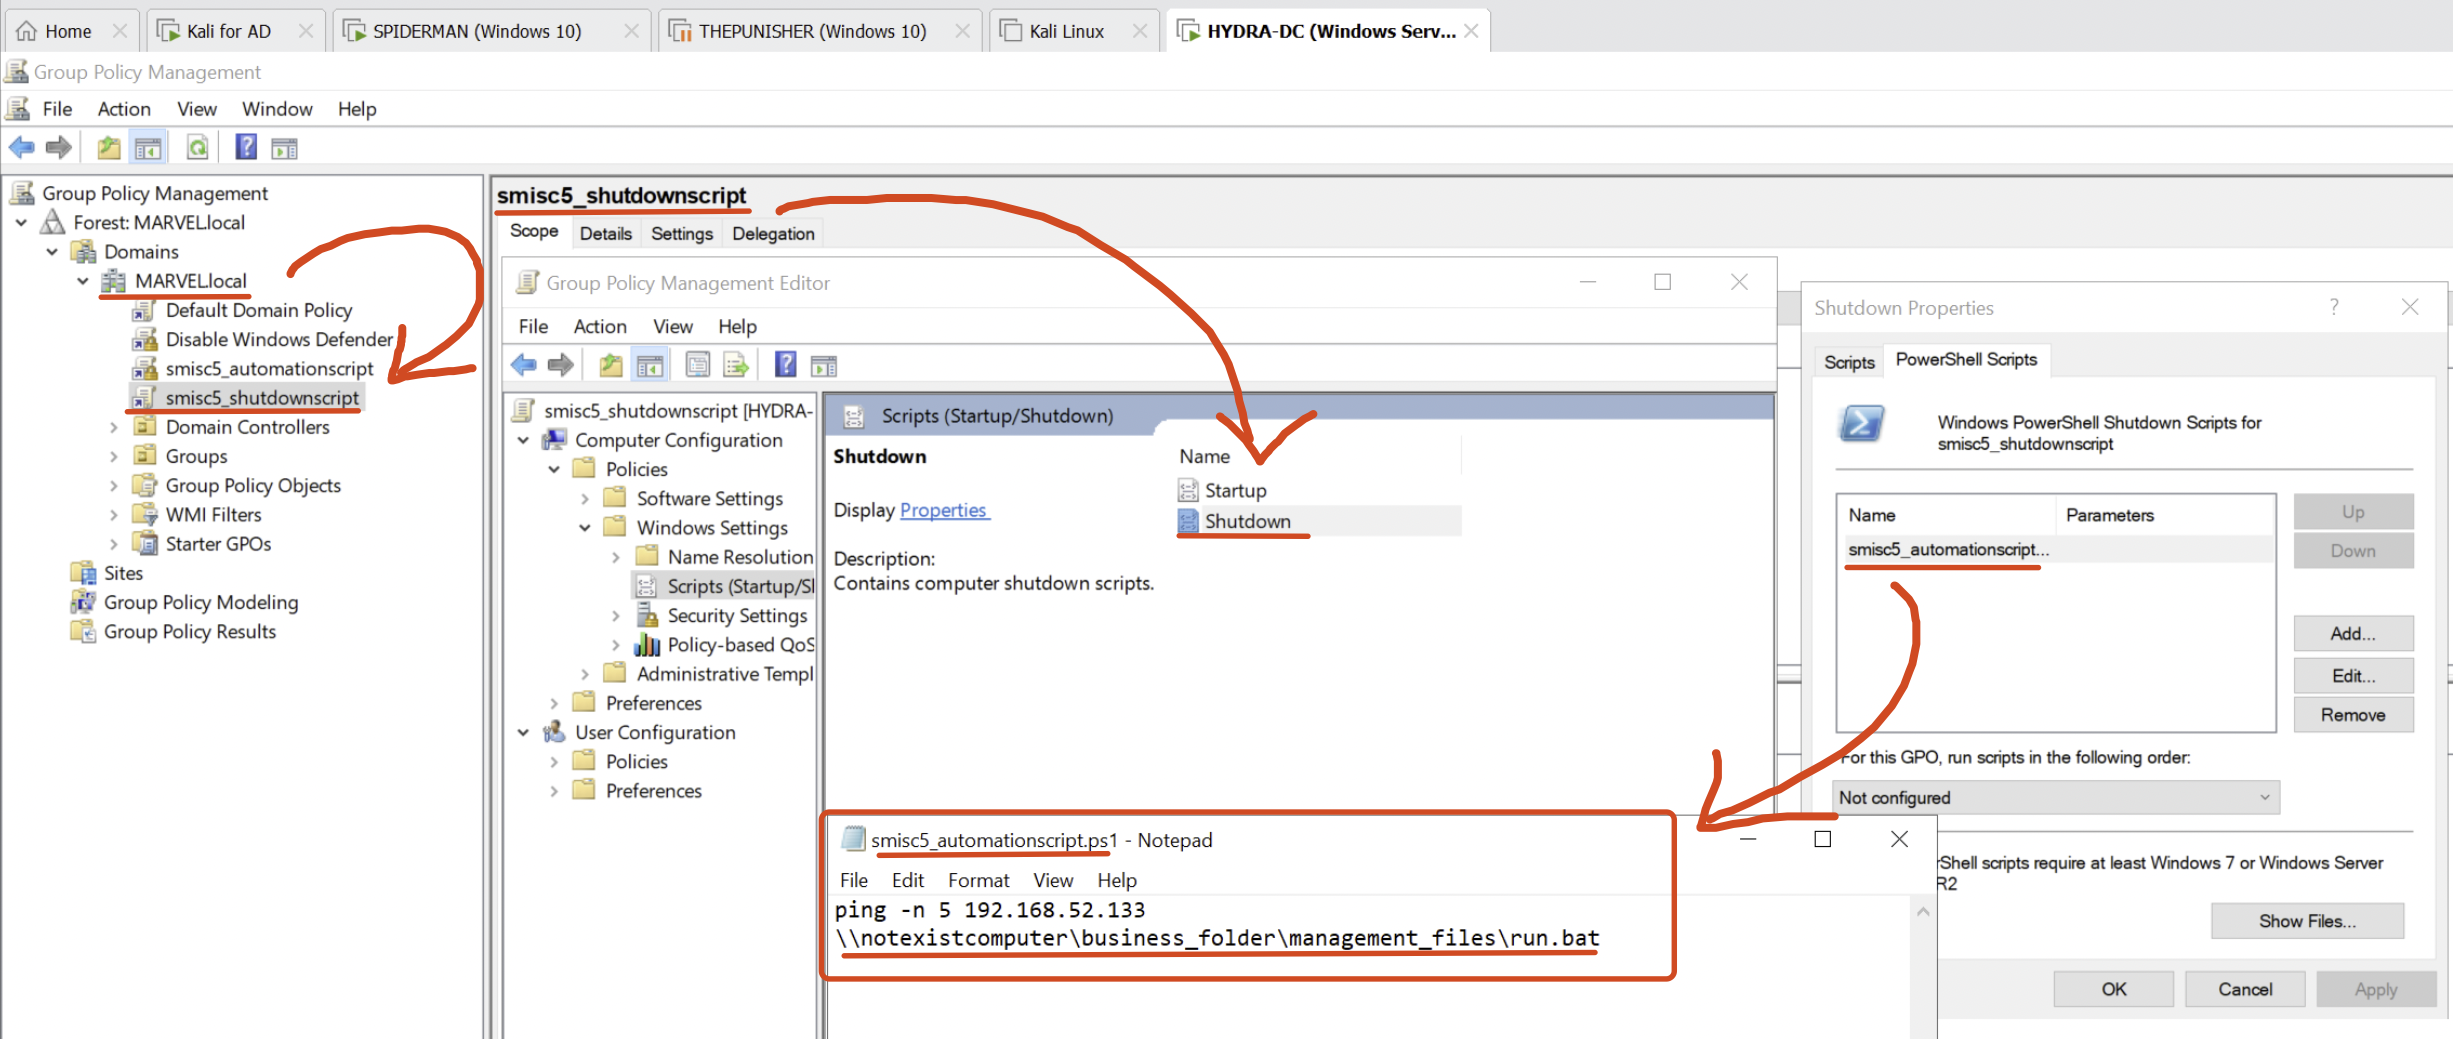The image size is (2453, 1039).
Task: Expand the Domain Controllers tree node
Action: pyautogui.click(x=114, y=427)
